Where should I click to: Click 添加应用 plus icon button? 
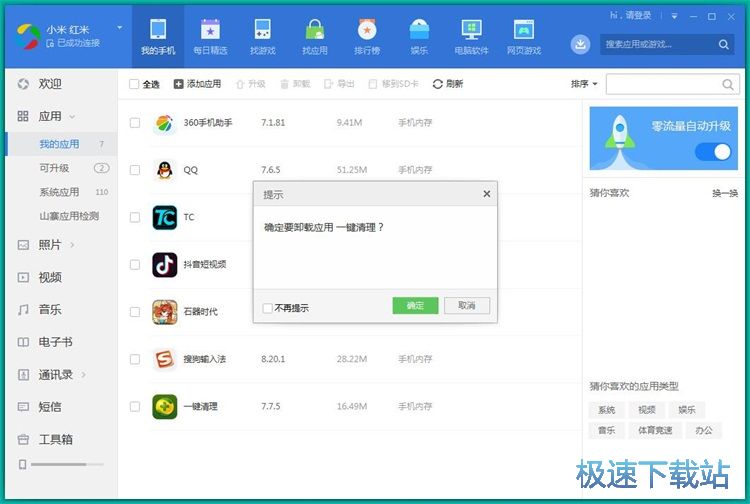point(197,84)
